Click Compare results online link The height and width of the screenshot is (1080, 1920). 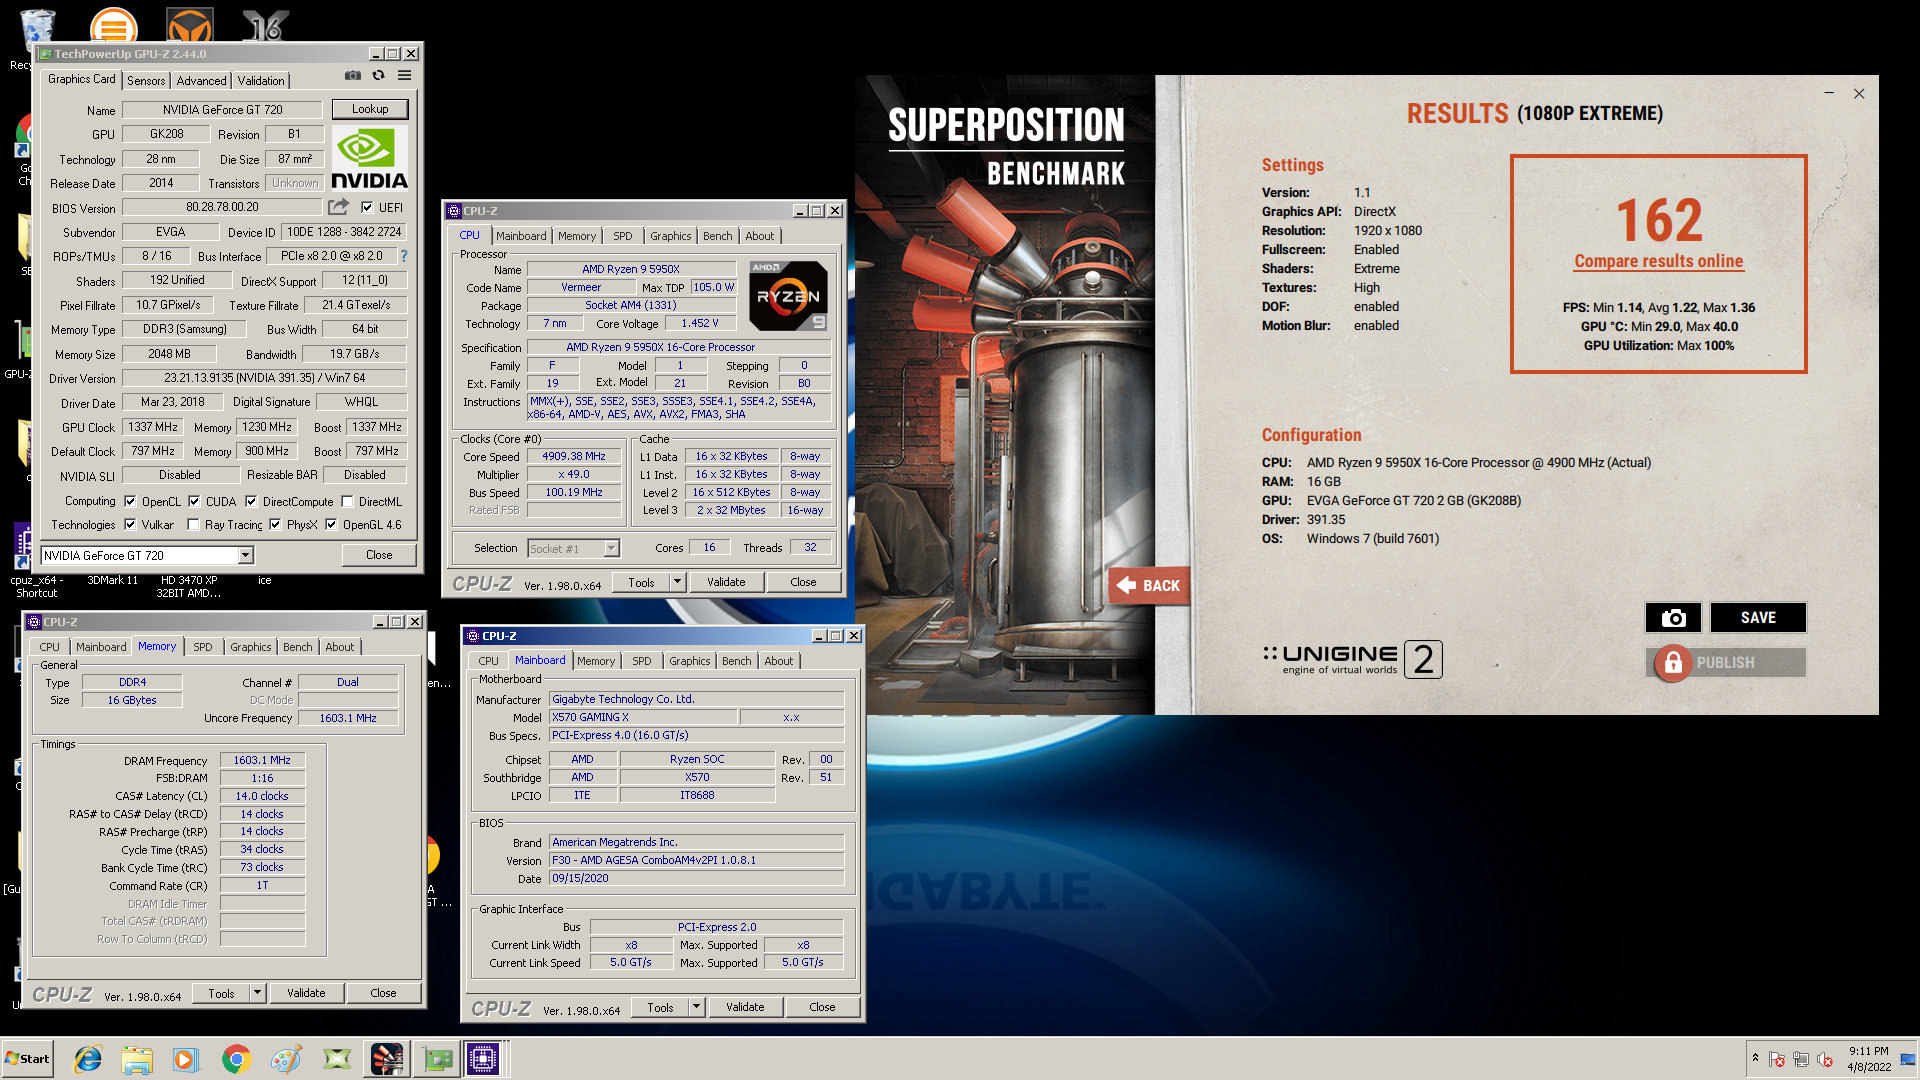(1658, 261)
